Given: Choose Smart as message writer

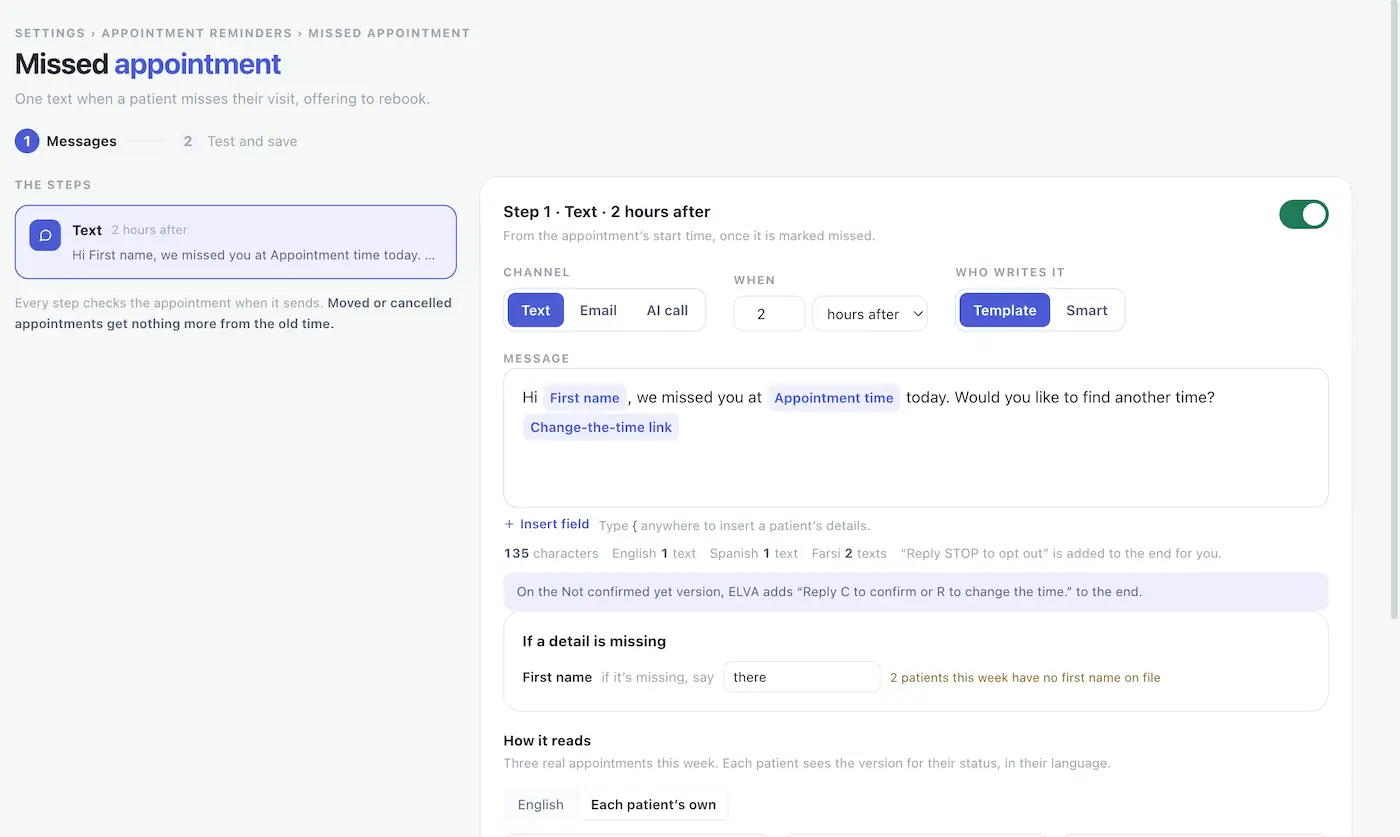Looking at the screenshot, I should click(1087, 310).
